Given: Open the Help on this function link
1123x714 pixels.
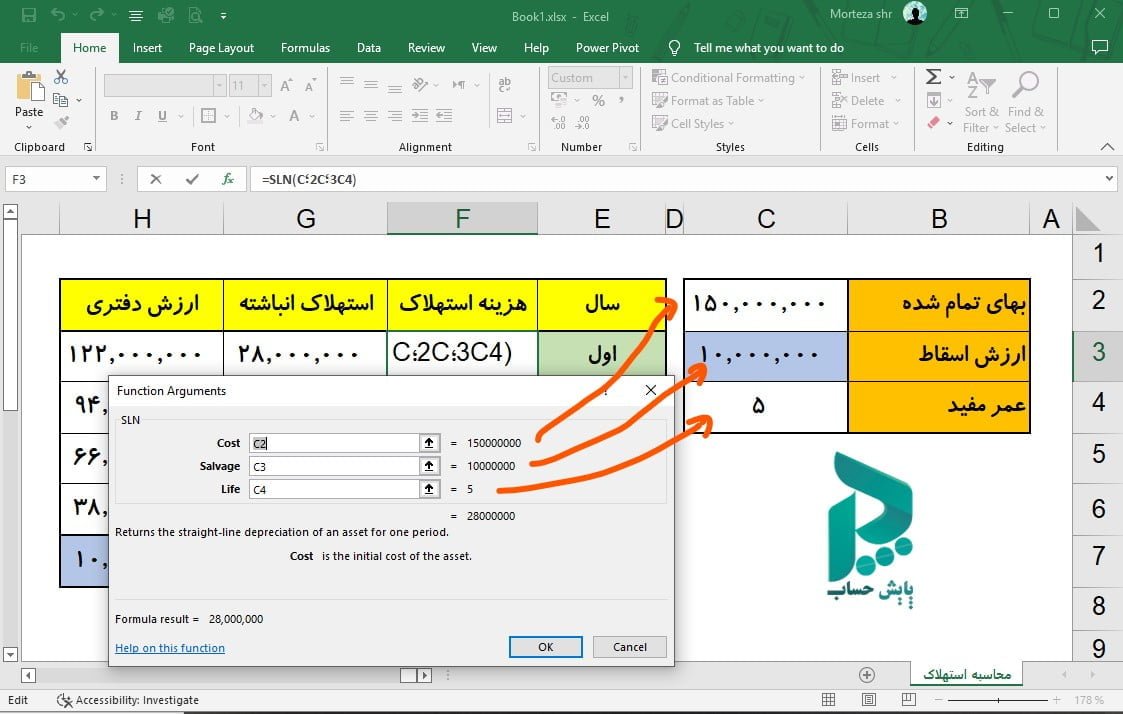Looking at the screenshot, I should tap(170, 648).
